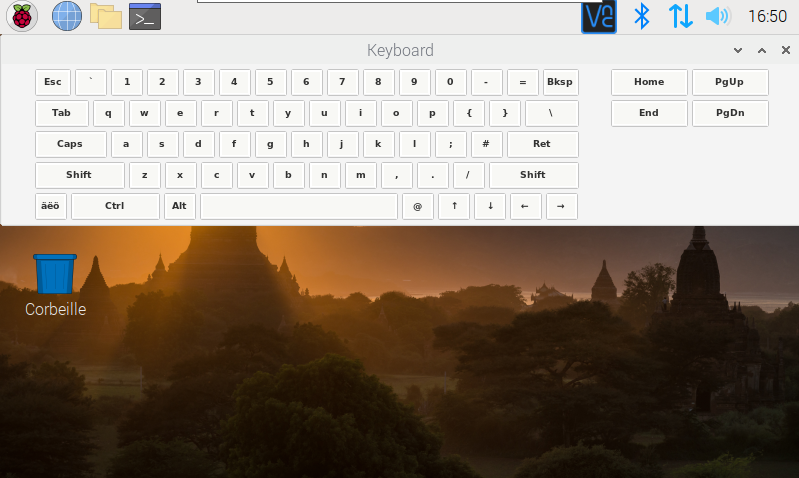Tap the down arrow key
This screenshot has height=478, width=799.
[490, 206]
